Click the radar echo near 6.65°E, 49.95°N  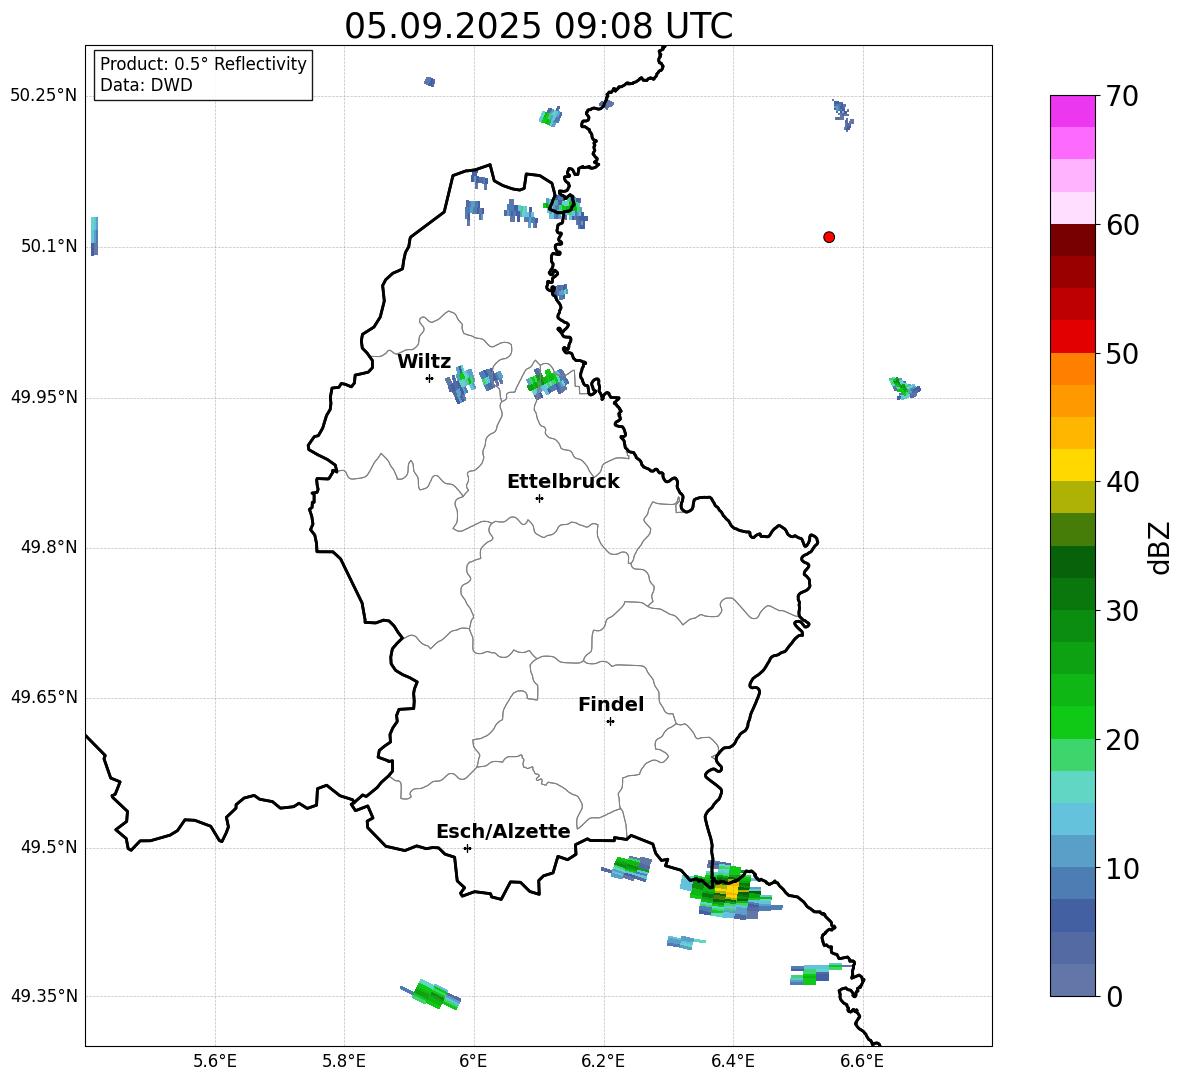(905, 388)
